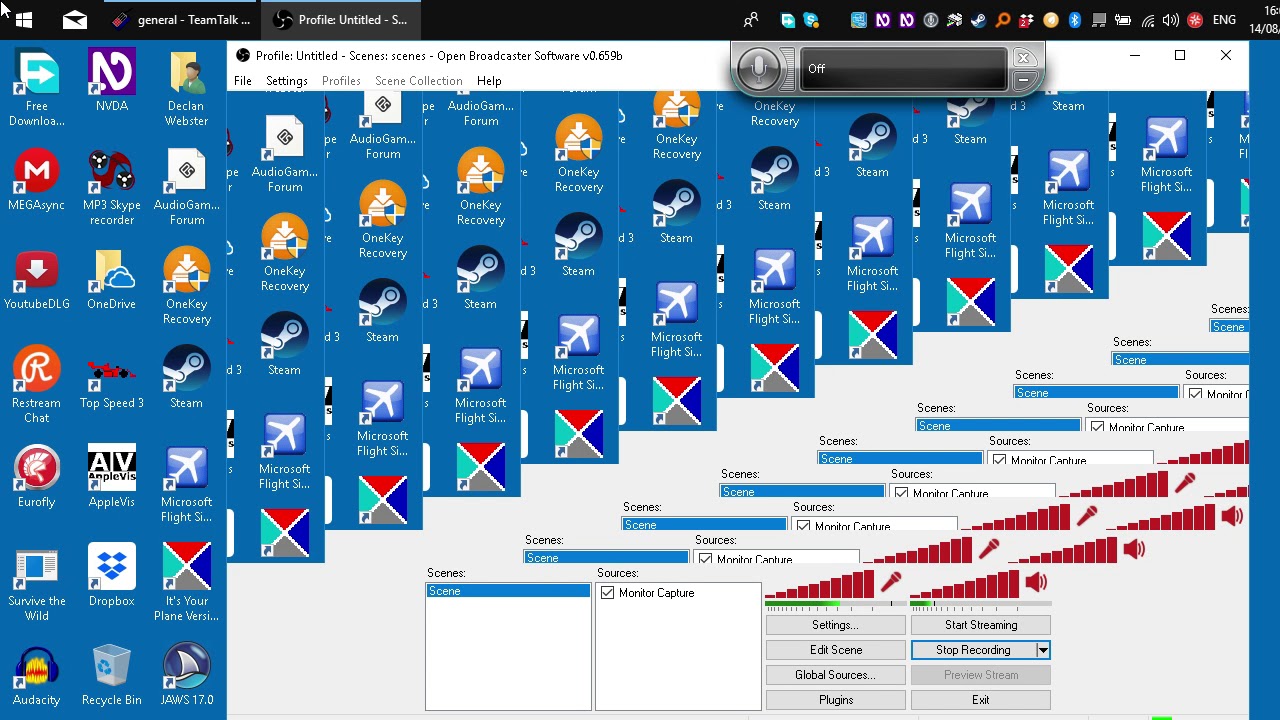Minimize the speech recognition bar

1024,81
